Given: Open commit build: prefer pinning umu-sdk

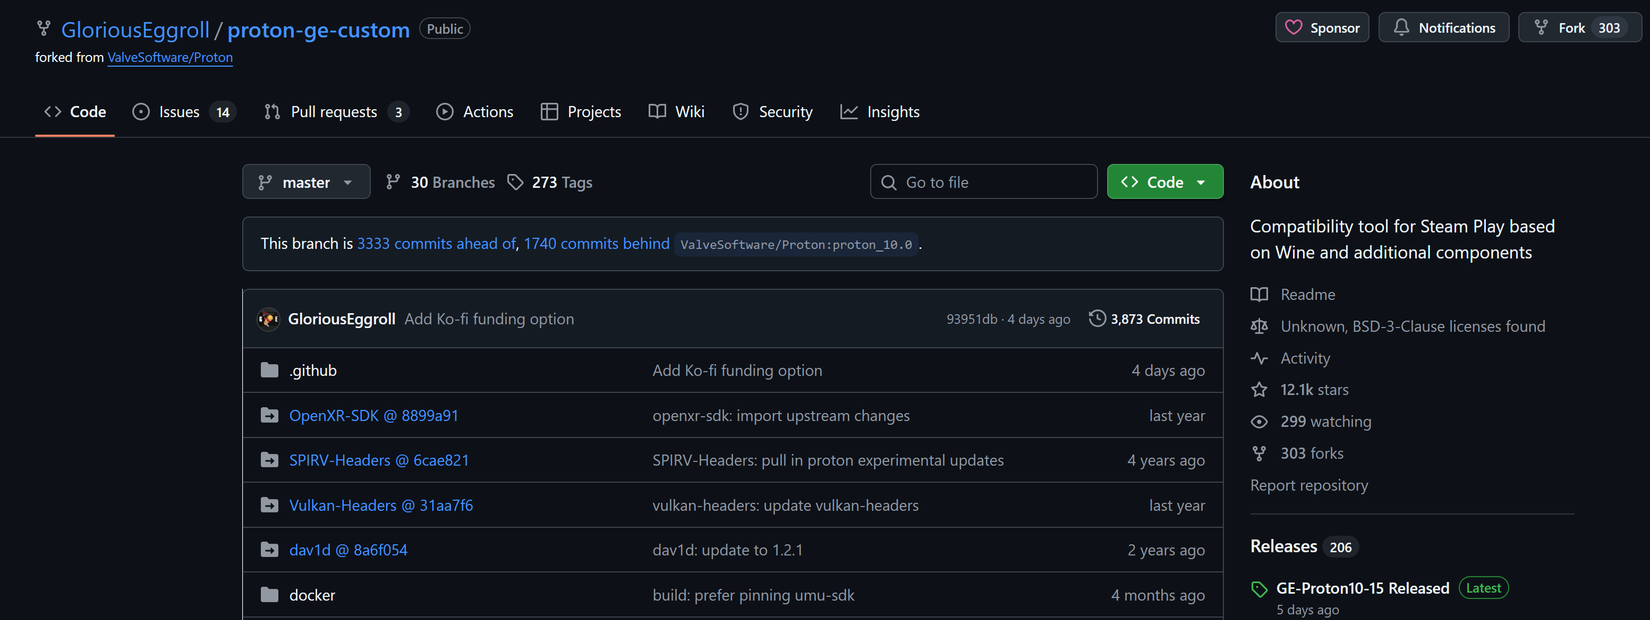Looking at the screenshot, I should 753,595.
